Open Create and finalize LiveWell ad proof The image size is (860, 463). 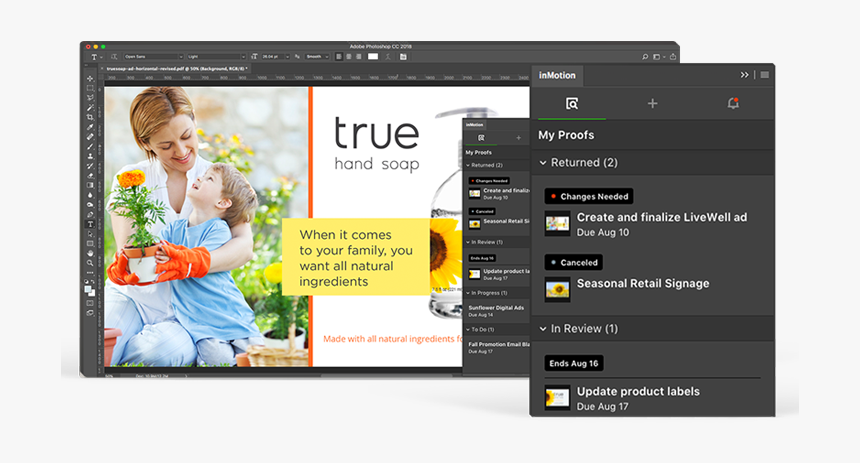click(x=661, y=217)
